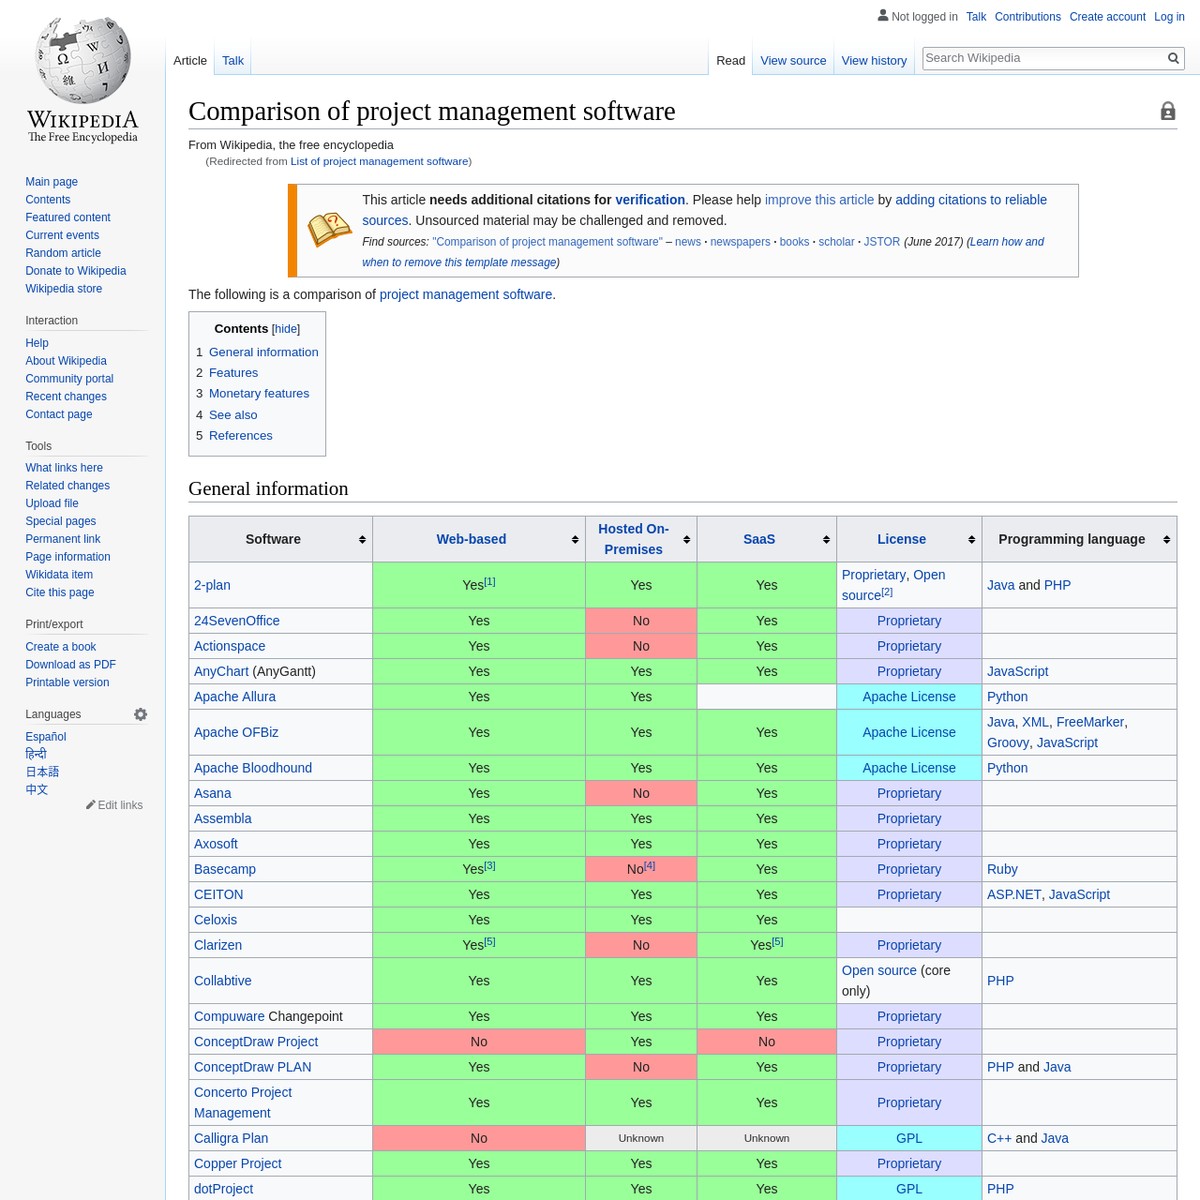Focus the Search Wikipedia input field
Viewport: 1200px width, 1200px height.
tap(1043, 58)
